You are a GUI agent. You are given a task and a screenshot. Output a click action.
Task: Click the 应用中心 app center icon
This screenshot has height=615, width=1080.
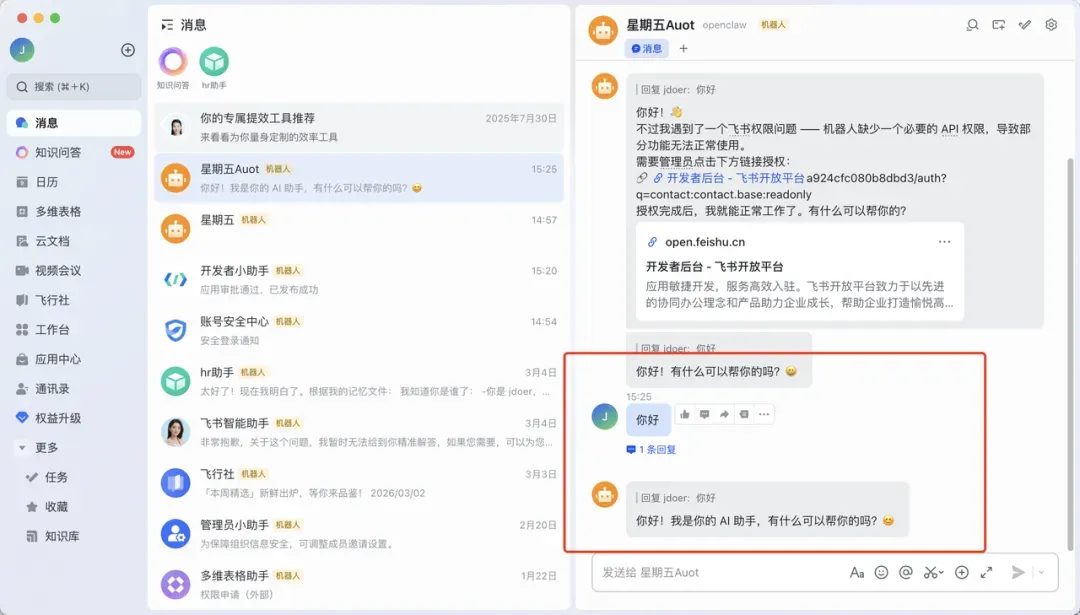pyautogui.click(x=22, y=359)
